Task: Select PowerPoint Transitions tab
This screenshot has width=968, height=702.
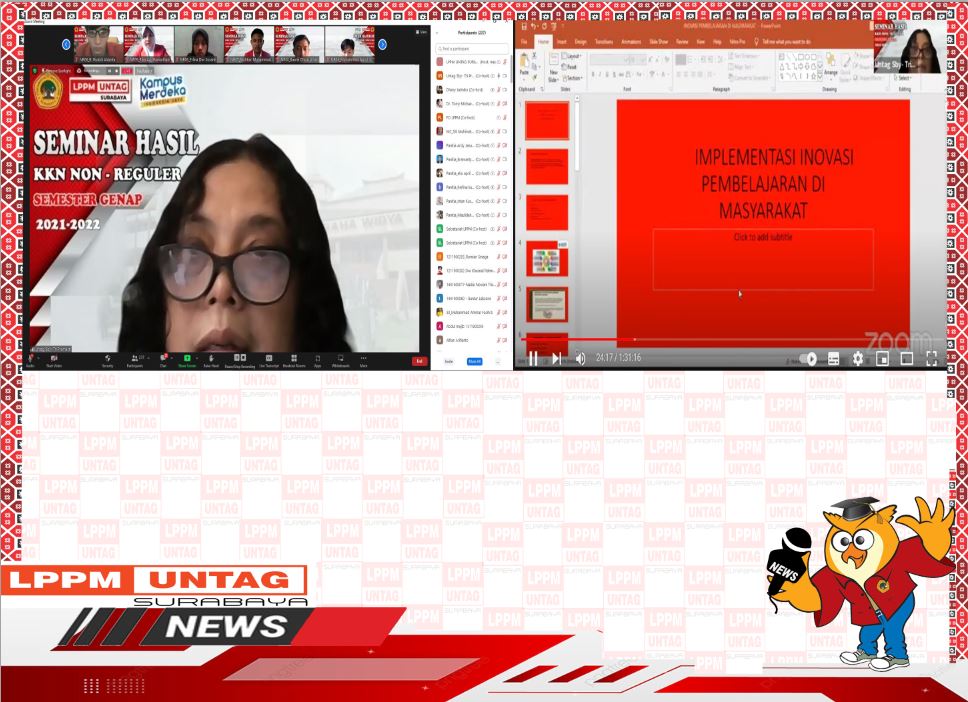Action: (x=604, y=42)
